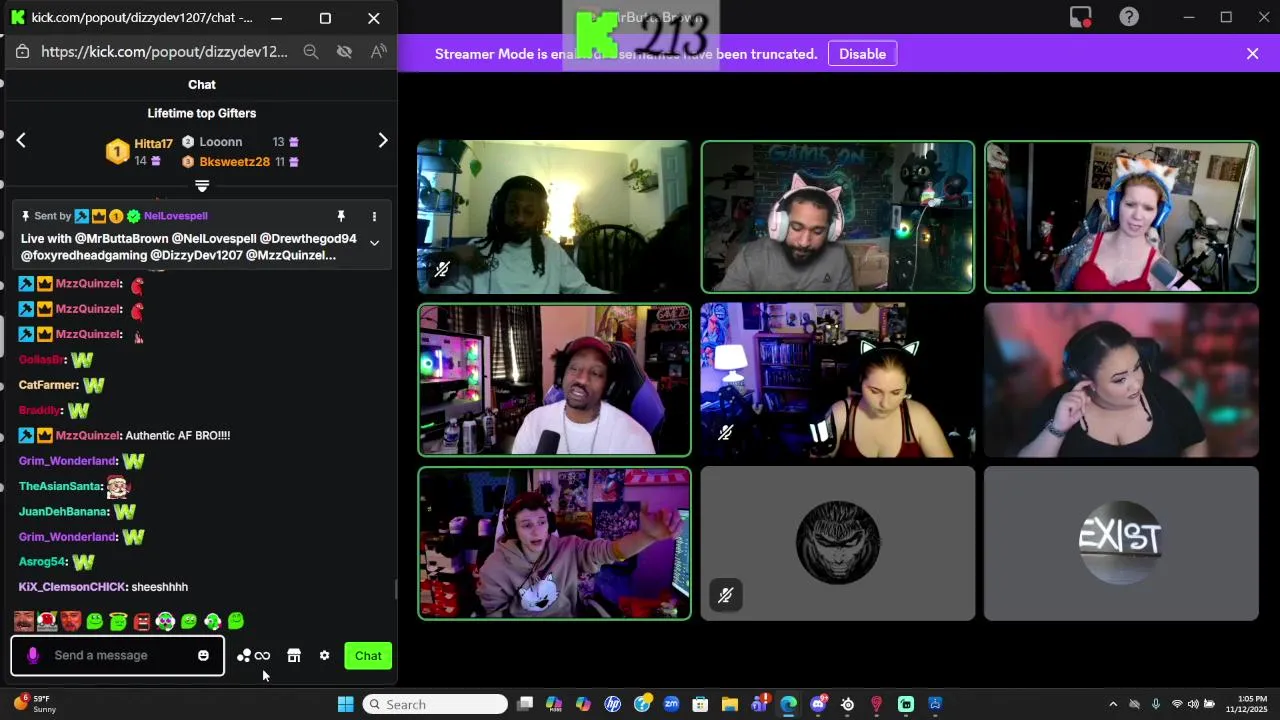Click the read aloud icon in the address bar
Image resolution: width=1280 pixels, height=720 pixels.
click(x=378, y=52)
